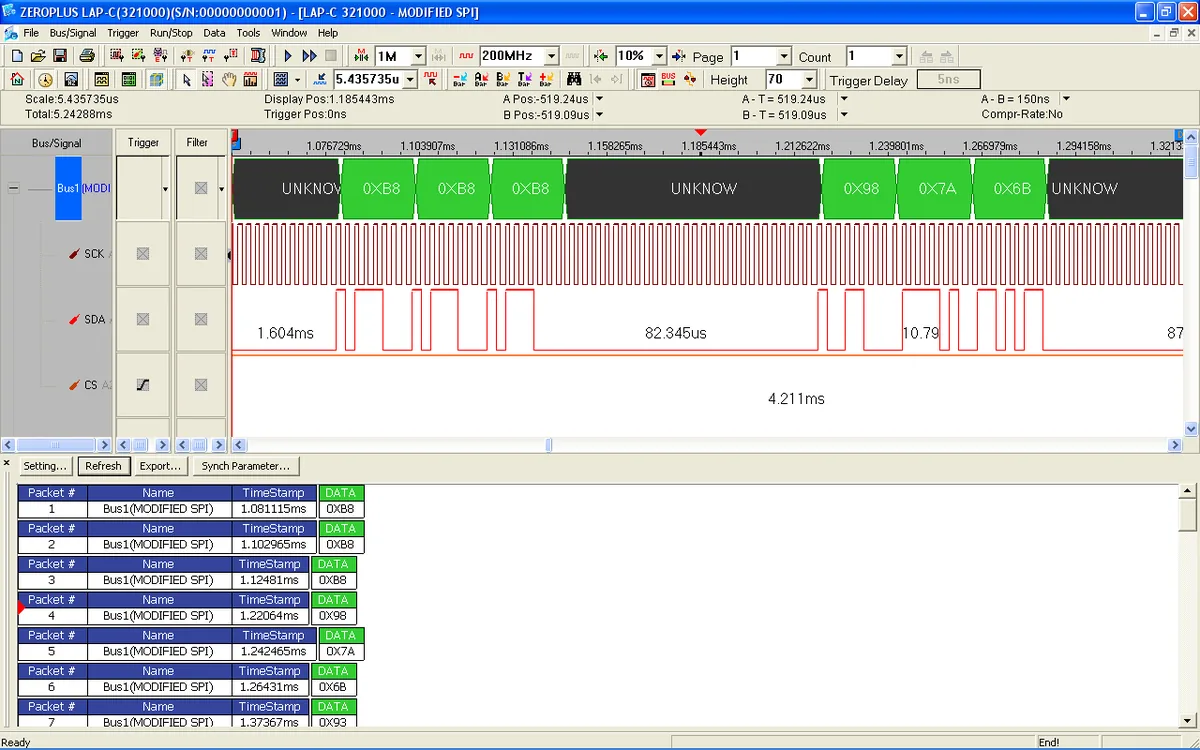This screenshot has width=1200, height=750.
Task: Click the T Bar icon
Action: [x=525, y=80]
